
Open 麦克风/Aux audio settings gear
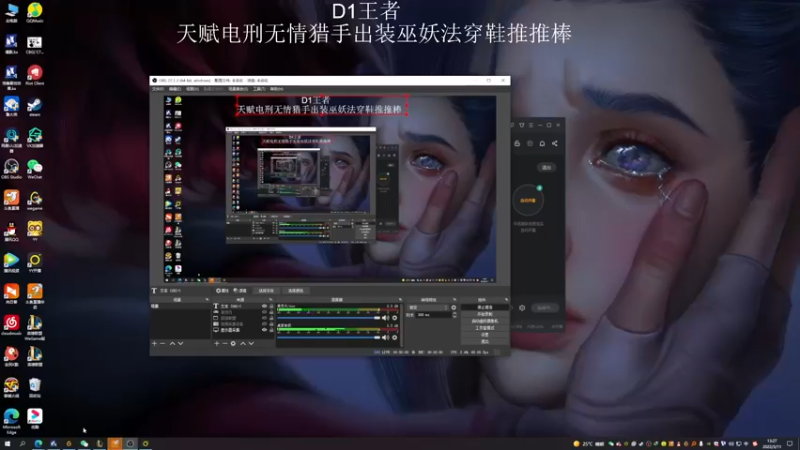click(394, 318)
